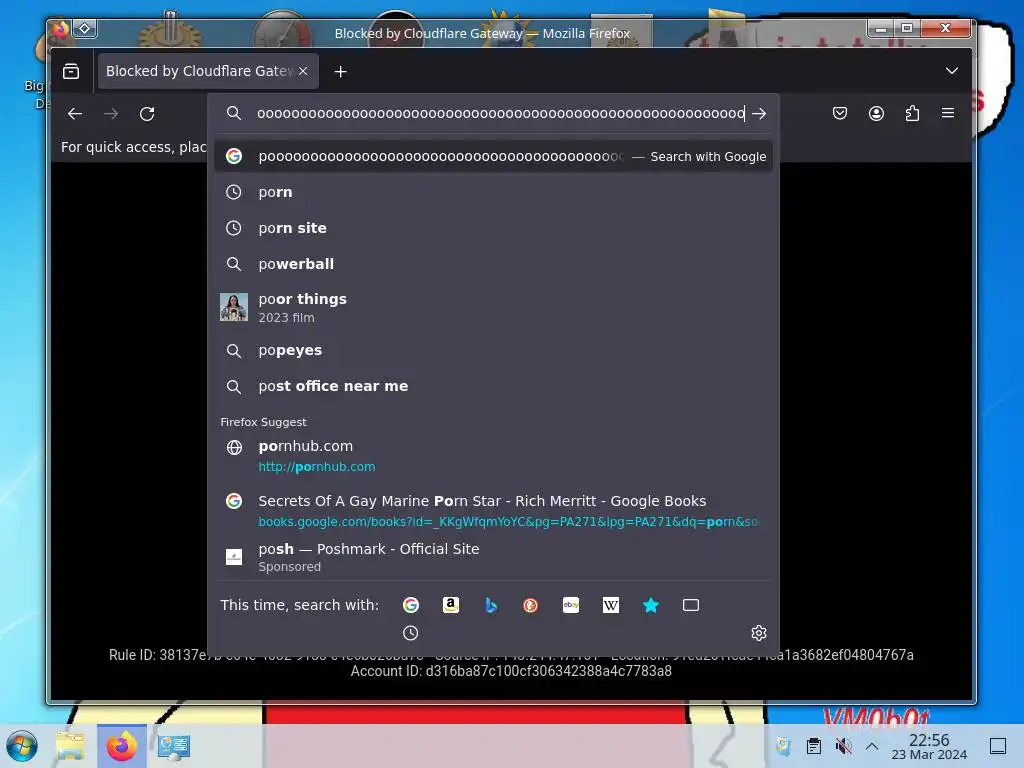Viewport: 1024px width, 768px height.
Task: Open the taskbar clock showing 22:56
Action: 929,746
